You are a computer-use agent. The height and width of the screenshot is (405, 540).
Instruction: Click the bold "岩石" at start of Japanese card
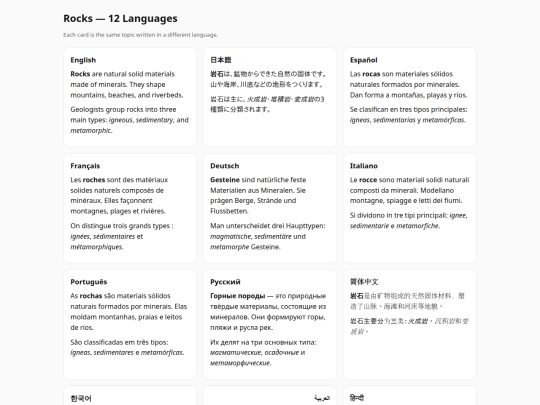point(217,74)
